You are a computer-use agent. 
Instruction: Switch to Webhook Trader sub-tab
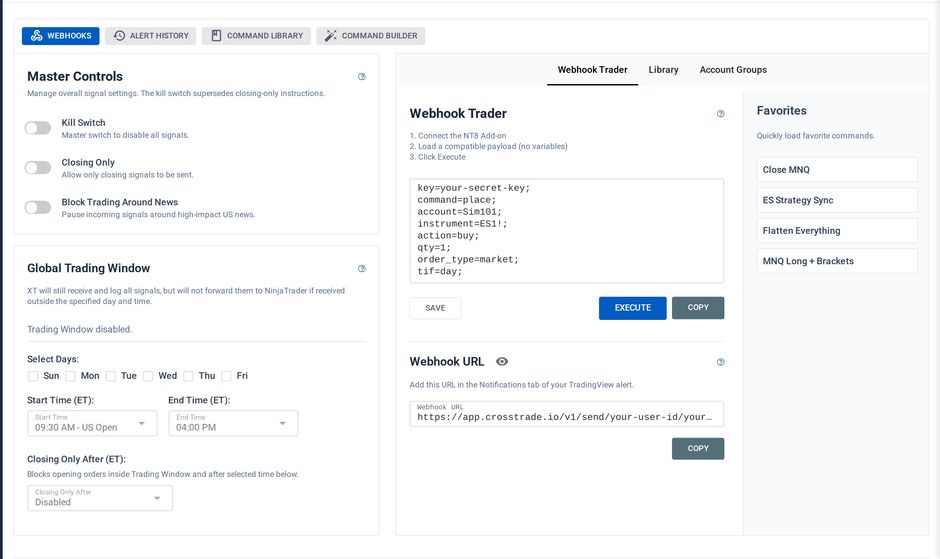click(592, 70)
